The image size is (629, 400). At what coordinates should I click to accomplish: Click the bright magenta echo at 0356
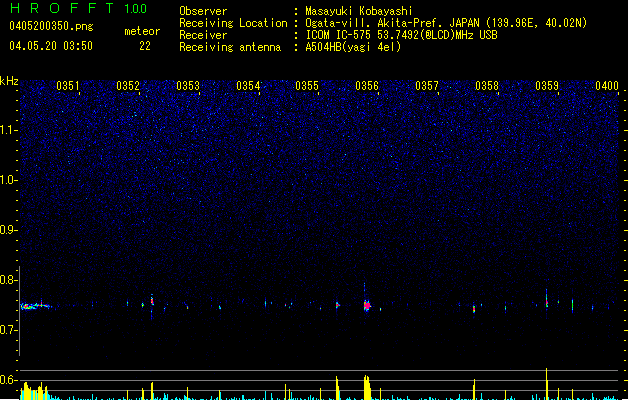coord(367,306)
